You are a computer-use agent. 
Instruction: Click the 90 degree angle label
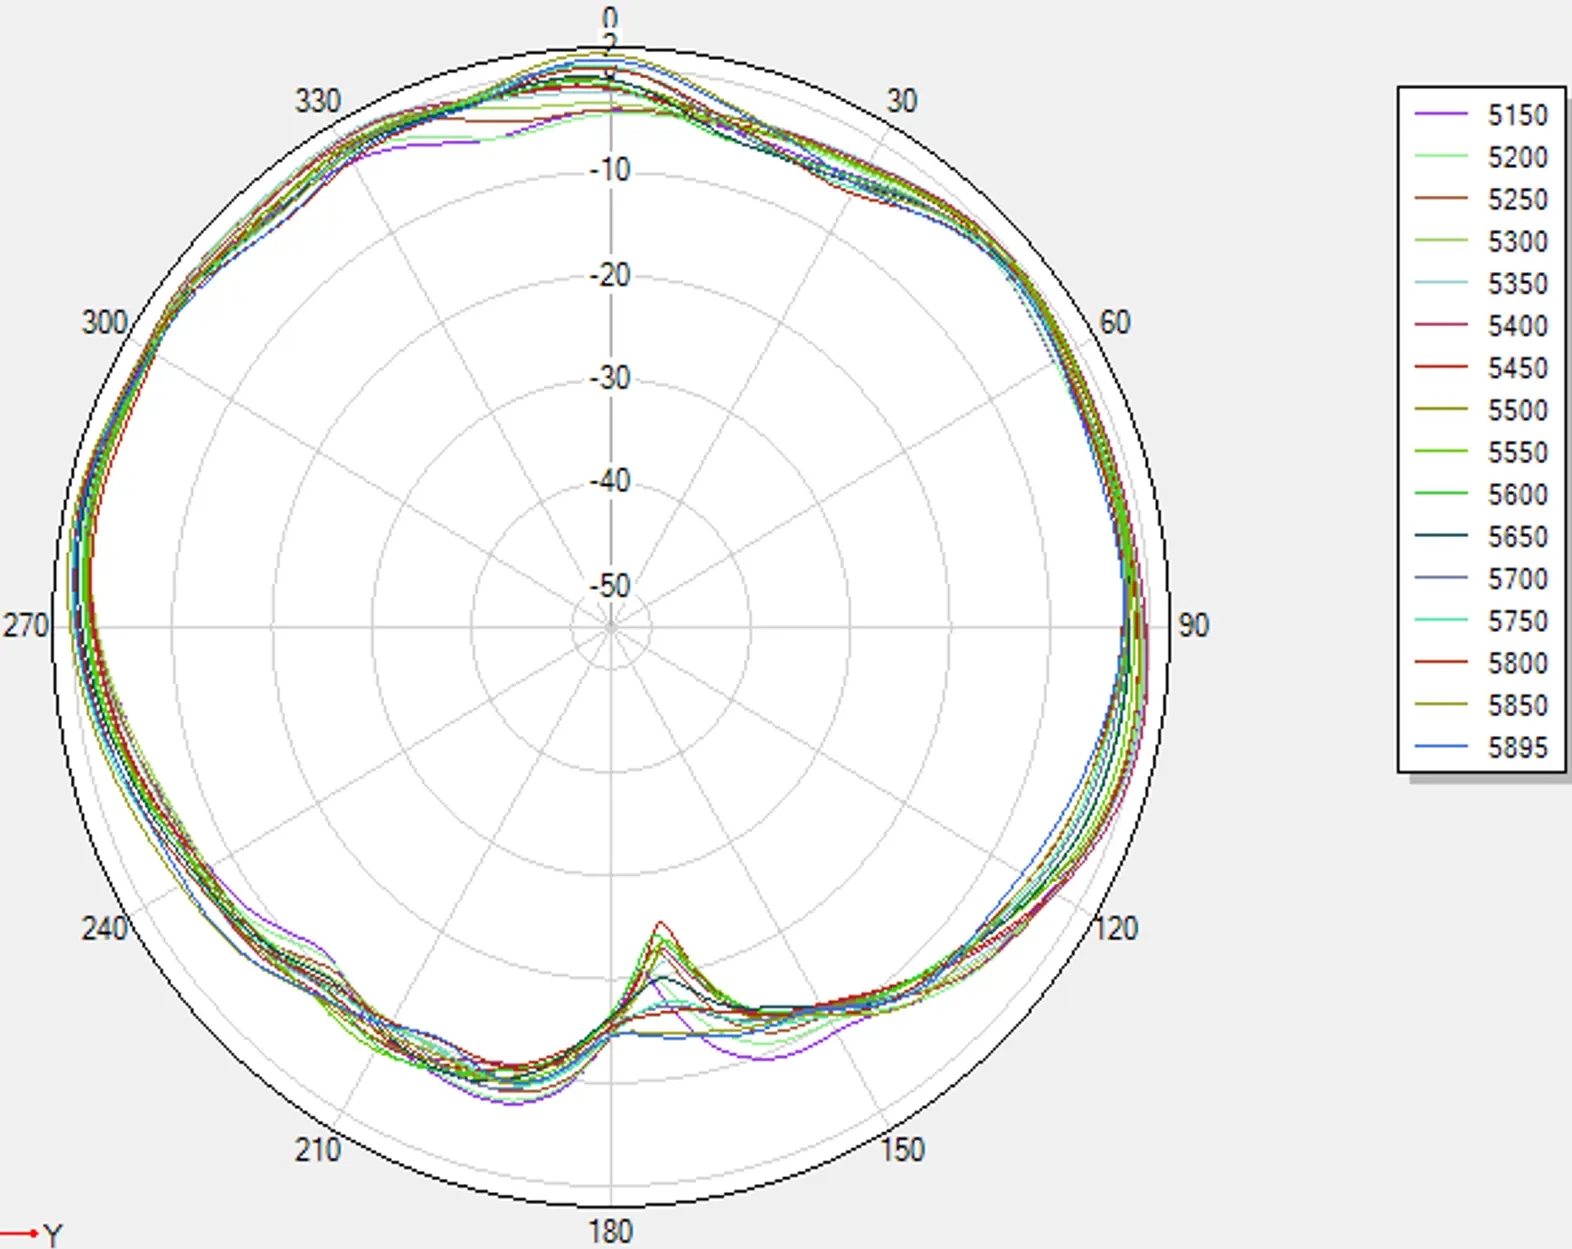[1193, 626]
